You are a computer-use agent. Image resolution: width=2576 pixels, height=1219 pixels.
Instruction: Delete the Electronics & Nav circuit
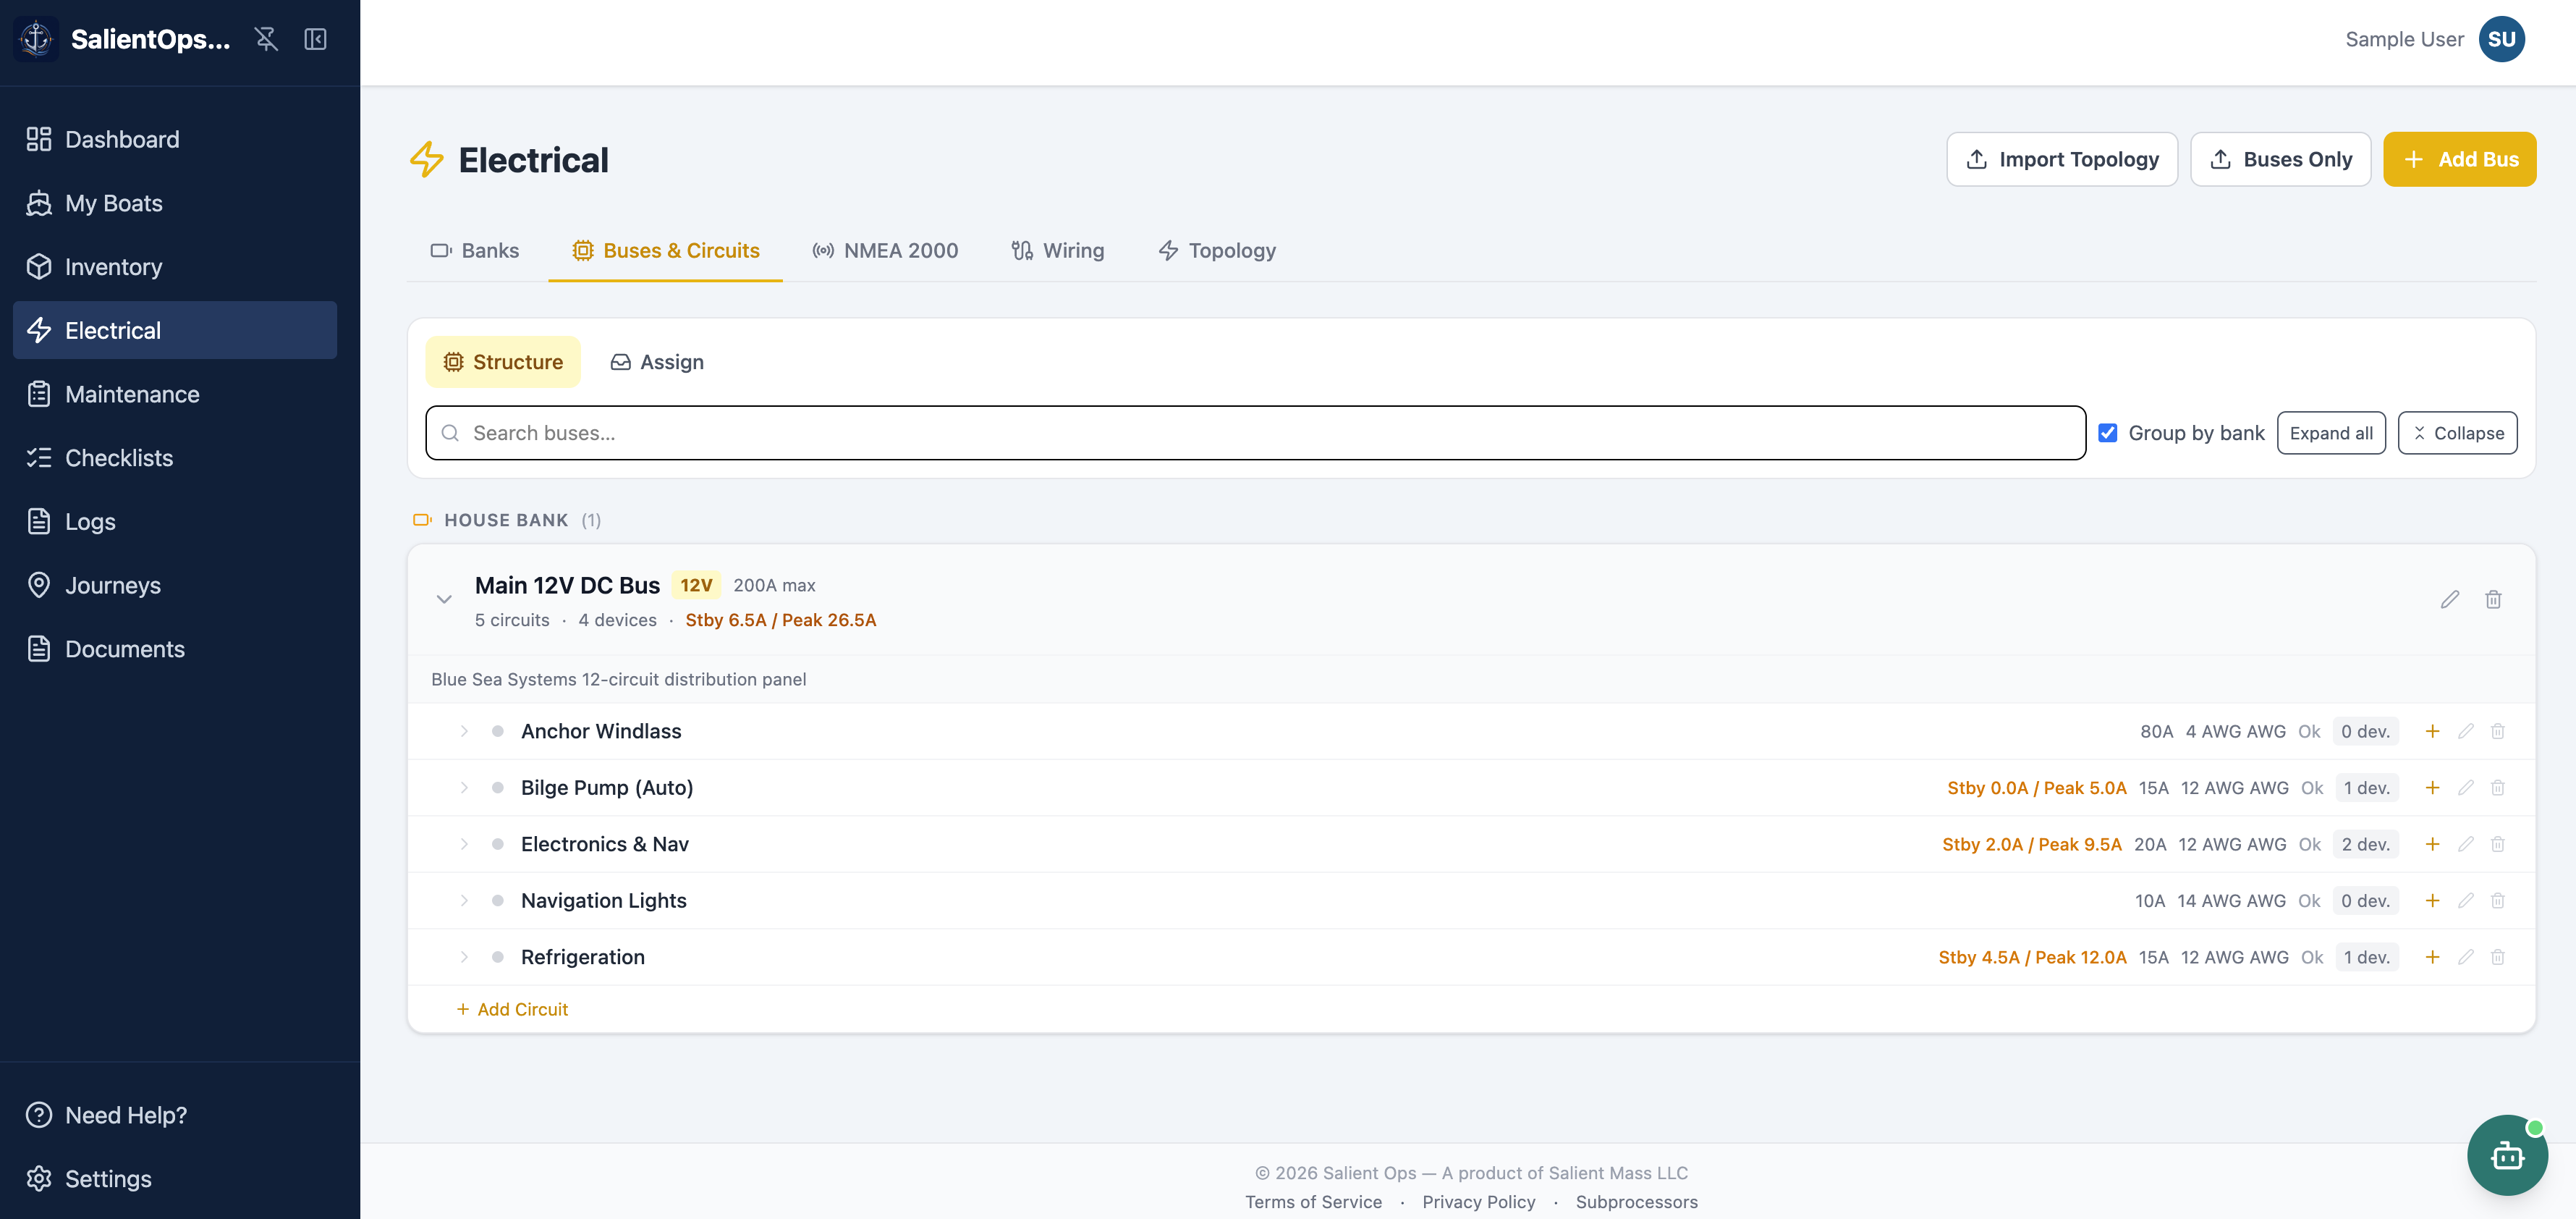click(x=2498, y=844)
